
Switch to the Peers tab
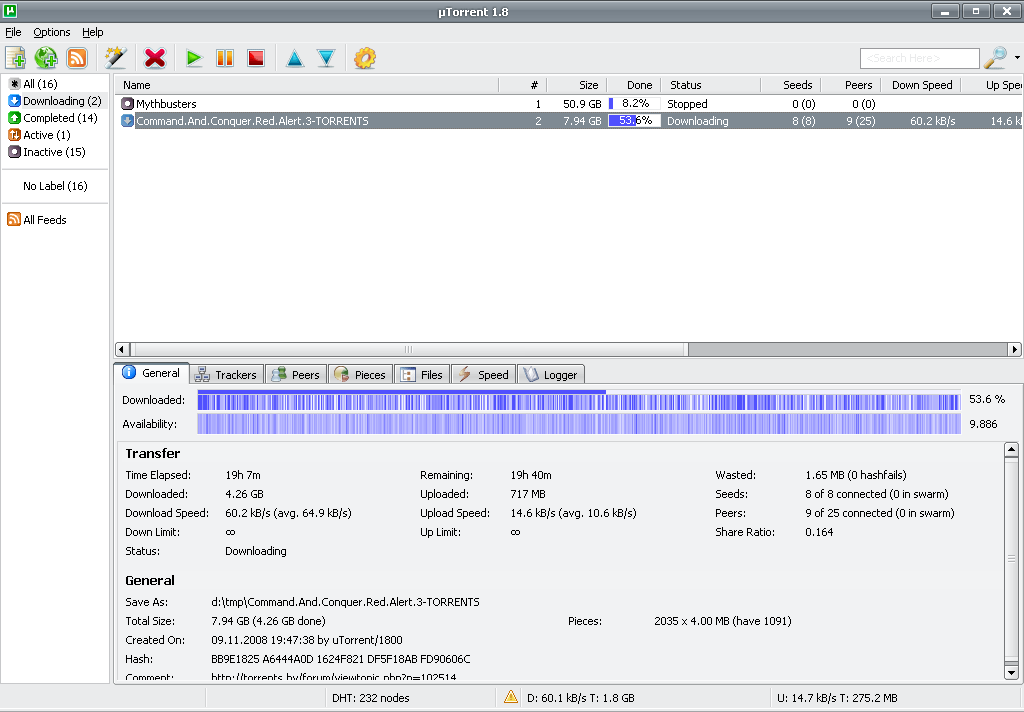click(296, 375)
